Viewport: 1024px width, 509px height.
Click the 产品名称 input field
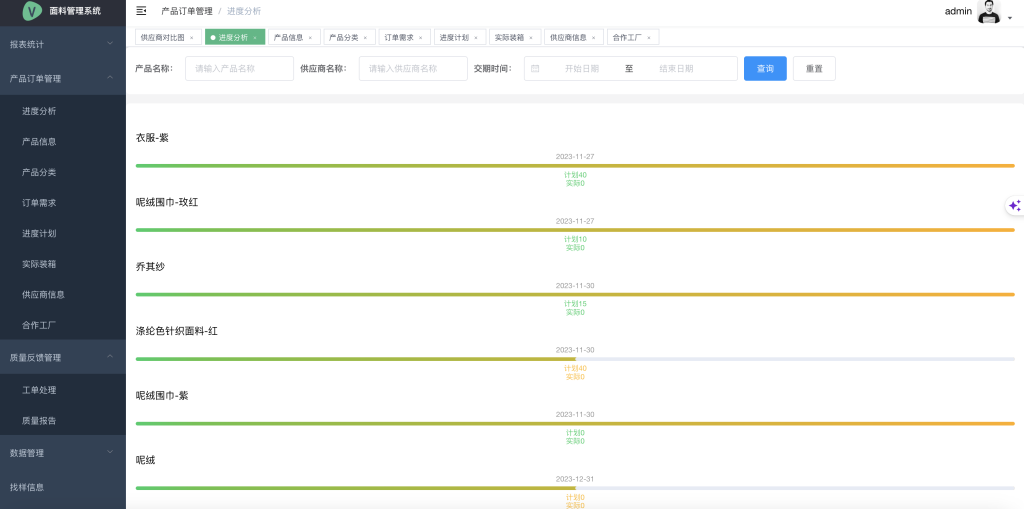click(x=239, y=69)
